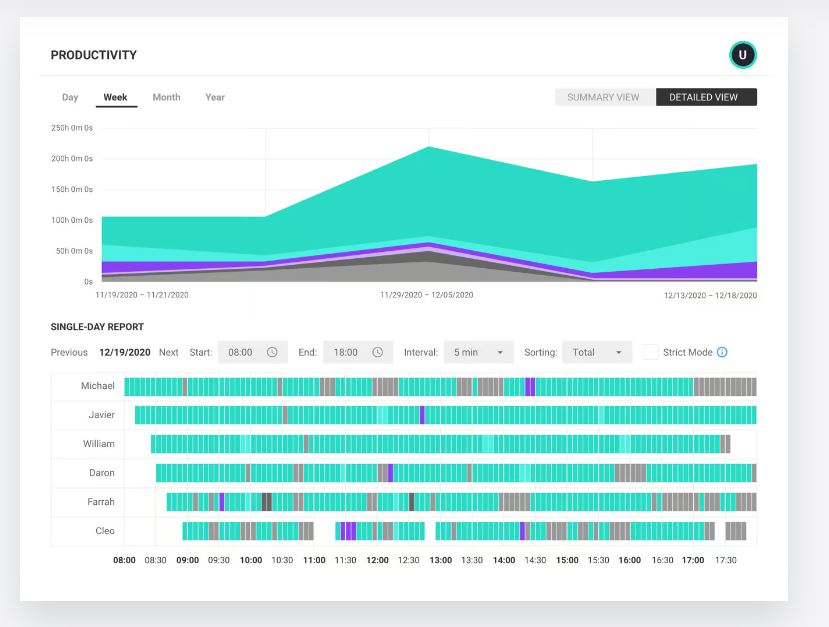Click the 11/29/2020 – 12/05/2020 axis label

click(x=427, y=295)
